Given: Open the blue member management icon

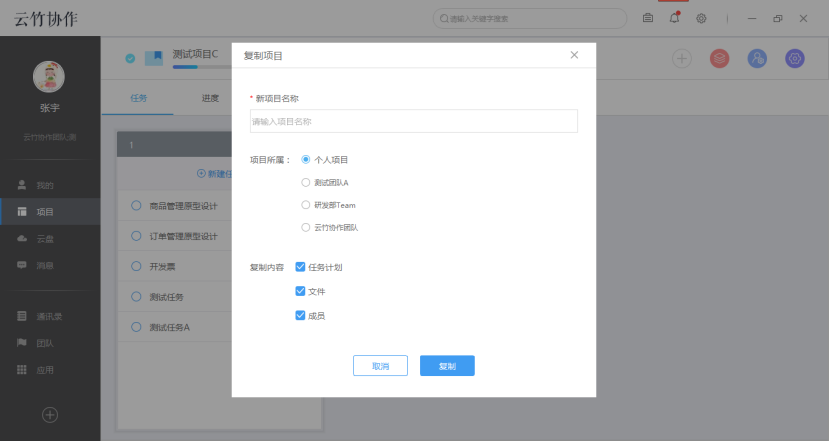Looking at the screenshot, I should (757, 59).
